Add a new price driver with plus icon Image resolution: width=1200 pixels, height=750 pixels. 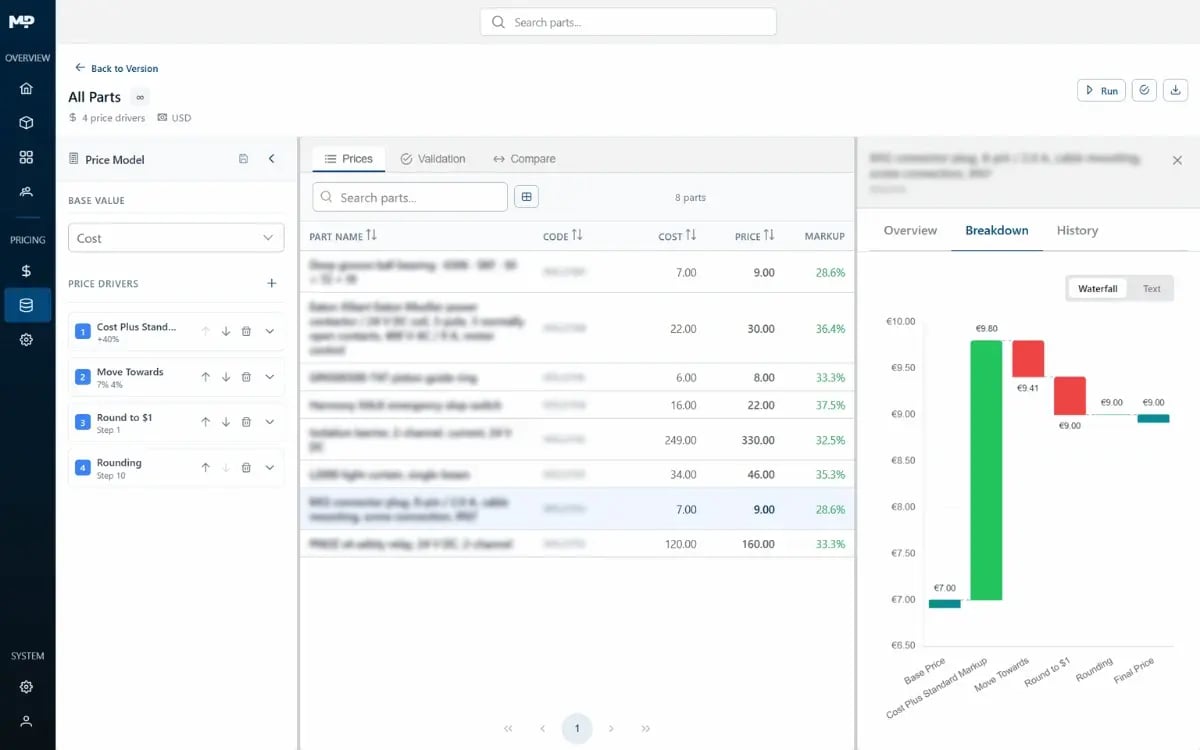click(271, 283)
